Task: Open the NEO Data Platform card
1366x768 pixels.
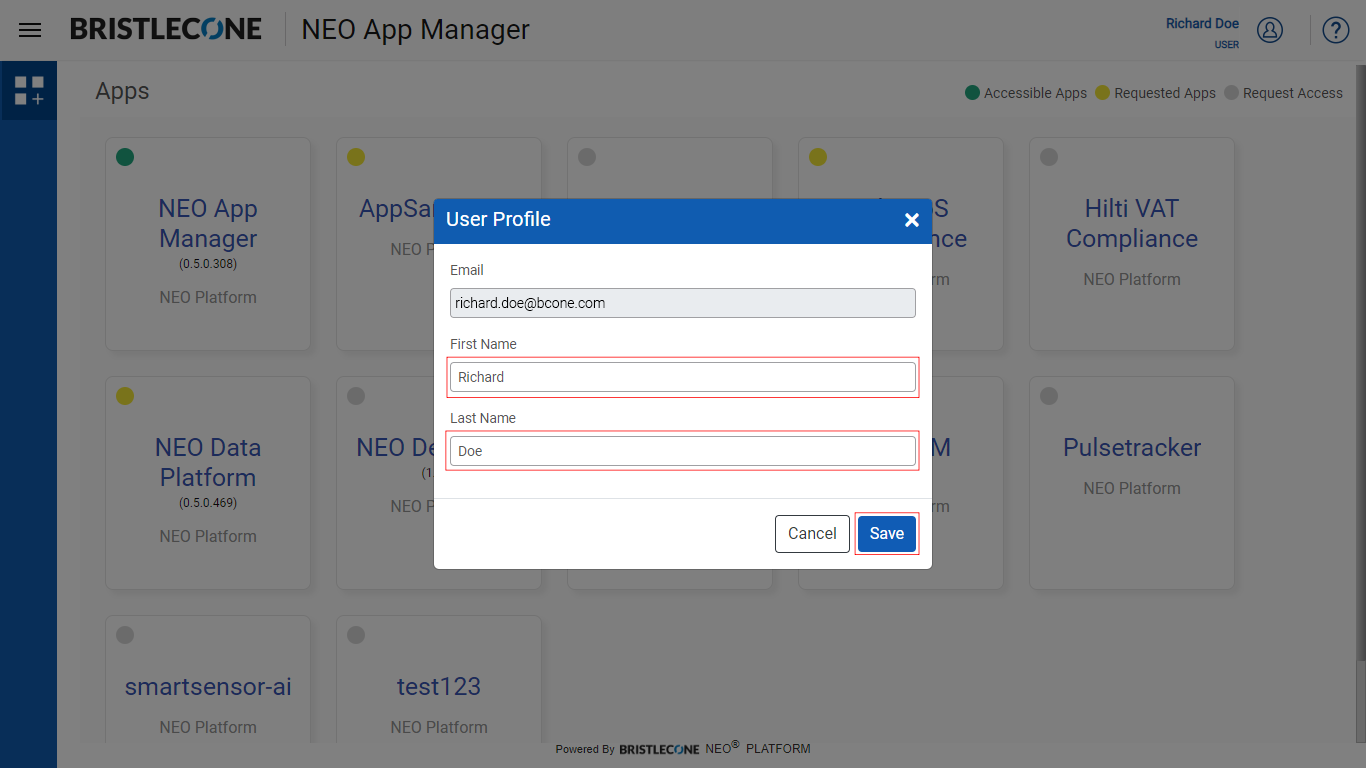Action: click(208, 483)
